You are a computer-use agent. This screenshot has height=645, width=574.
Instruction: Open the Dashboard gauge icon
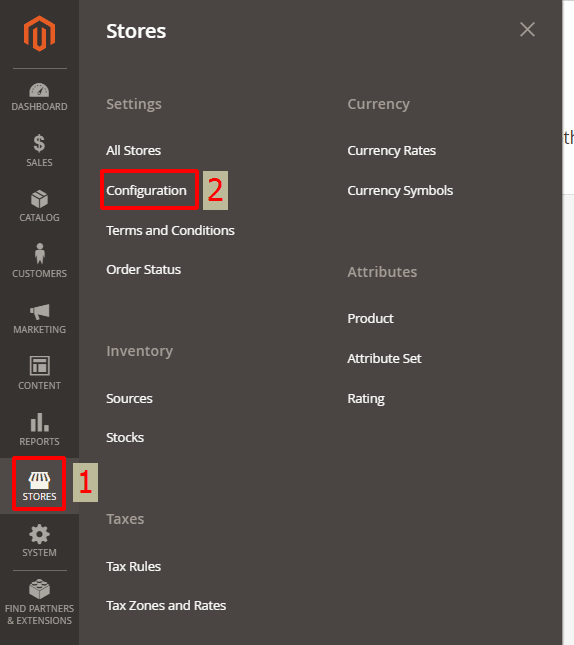coord(39,90)
